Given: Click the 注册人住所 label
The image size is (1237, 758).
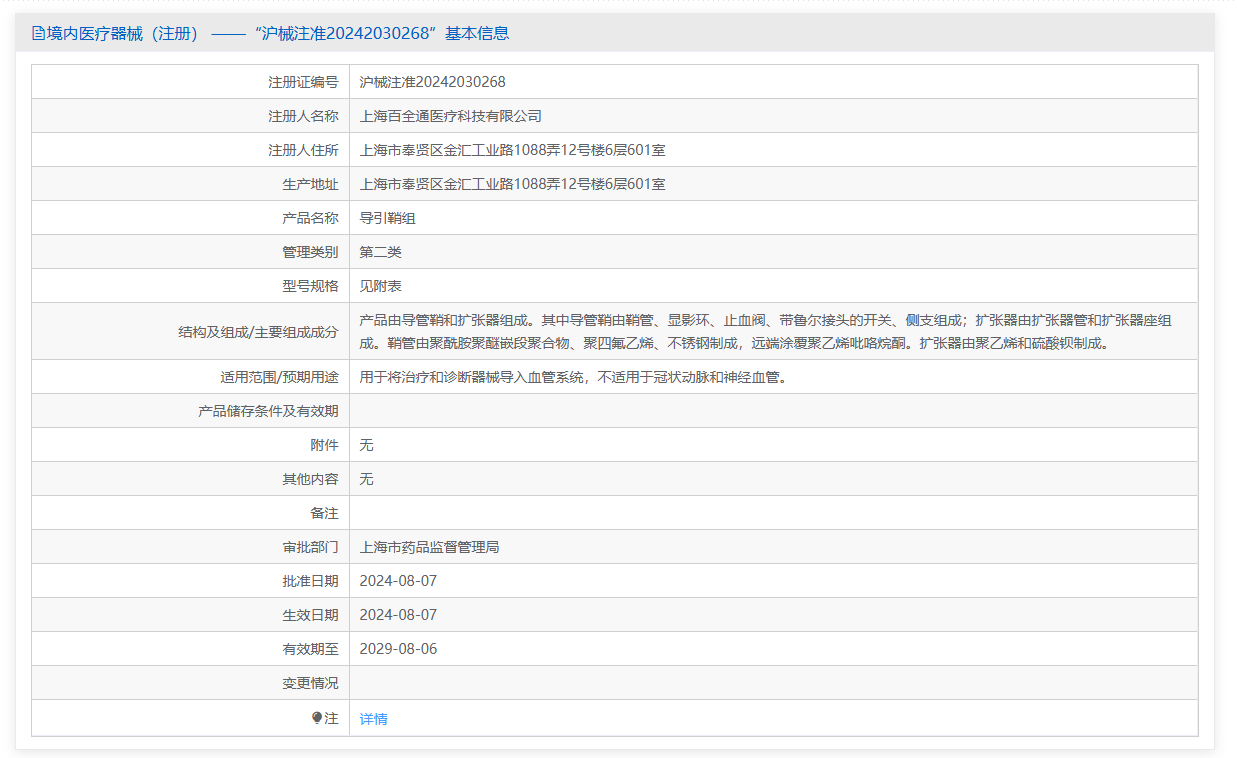Looking at the screenshot, I should pos(303,150).
